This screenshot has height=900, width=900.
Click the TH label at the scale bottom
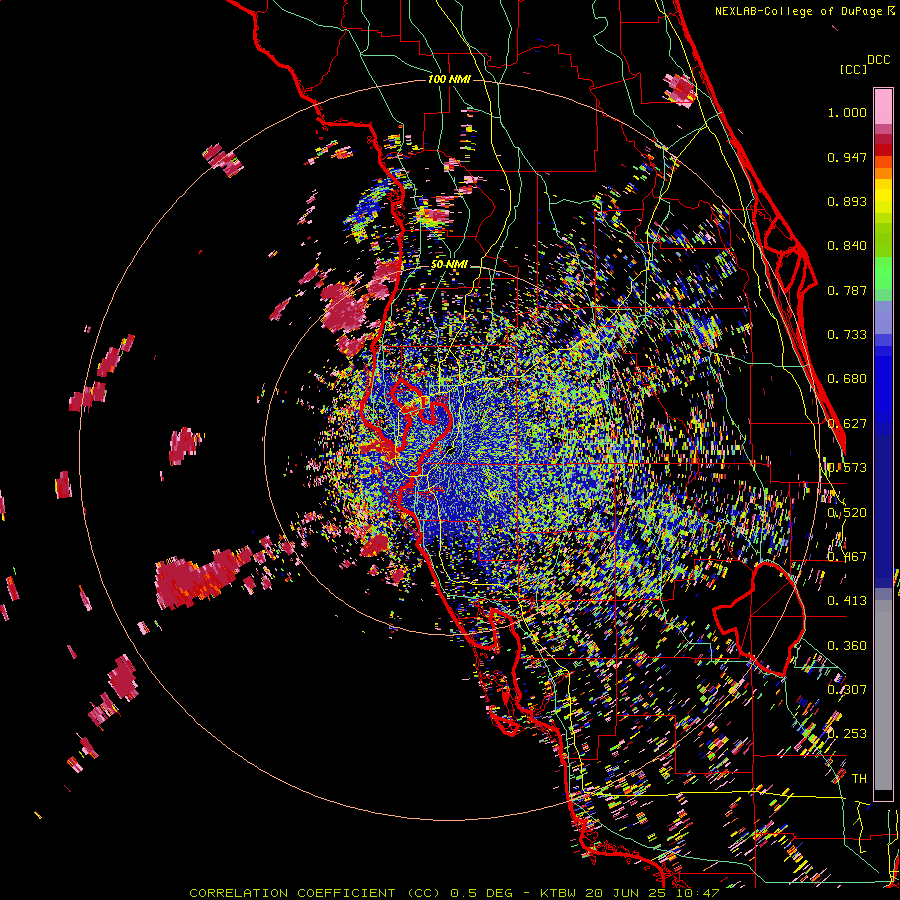click(859, 779)
